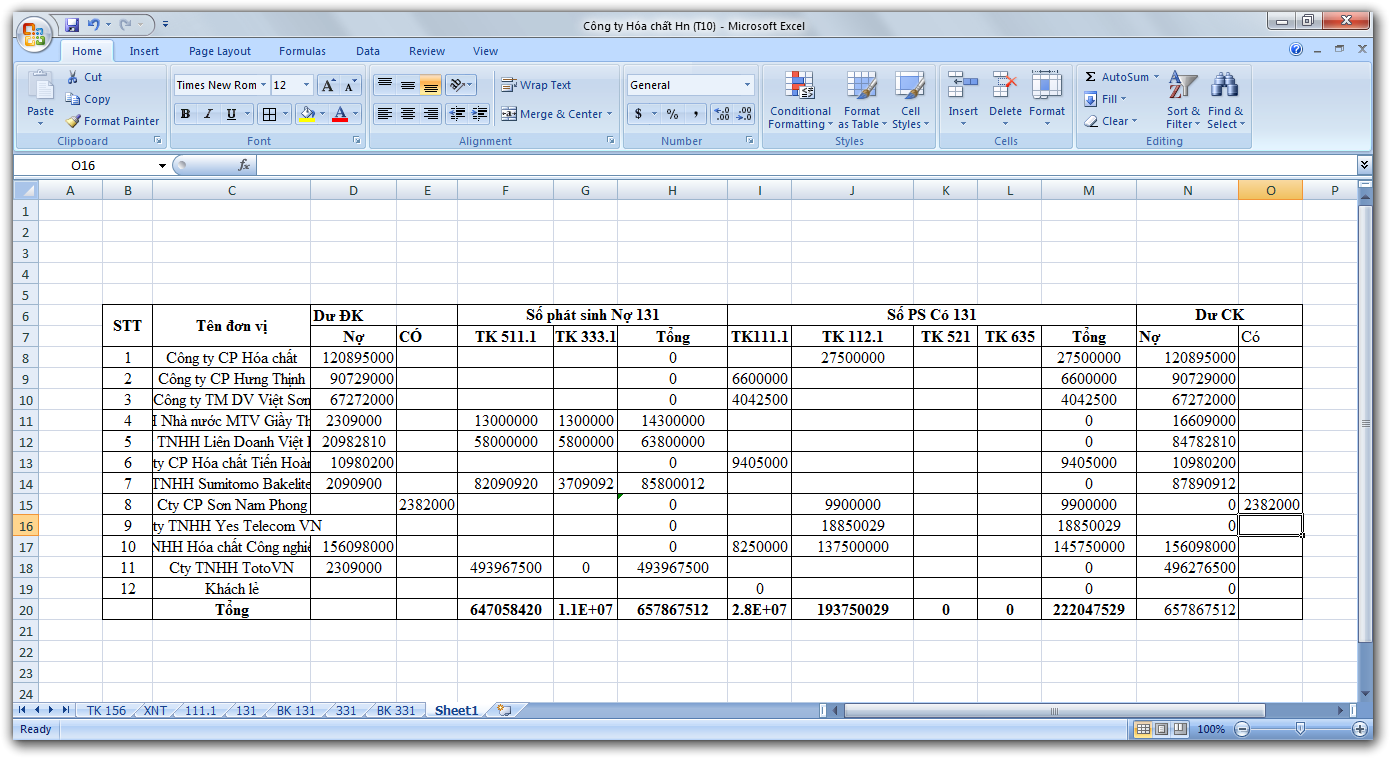Click the Merge & Center icon
The width and height of the screenshot is (1390, 759).
tap(509, 114)
